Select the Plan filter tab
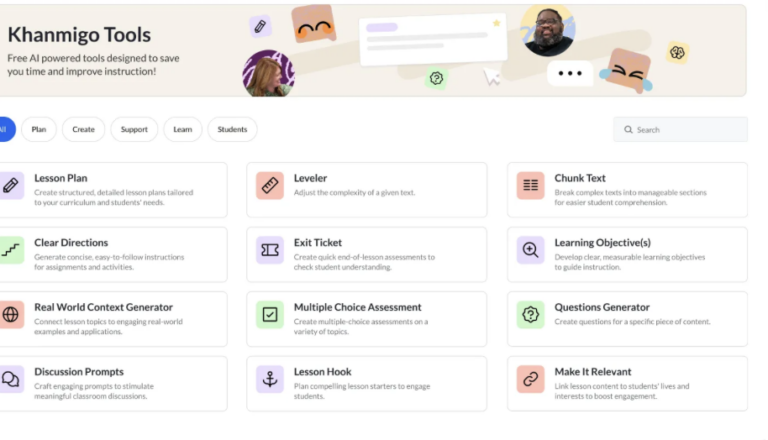The height and width of the screenshot is (440, 768). tap(39, 129)
